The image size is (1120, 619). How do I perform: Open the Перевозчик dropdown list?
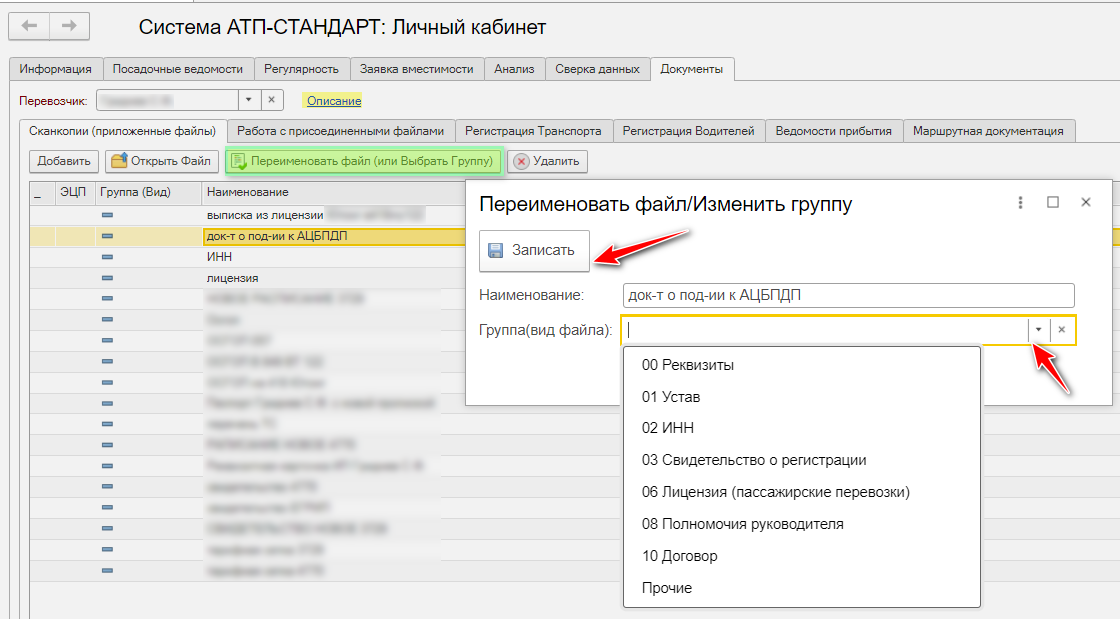coord(249,100)
